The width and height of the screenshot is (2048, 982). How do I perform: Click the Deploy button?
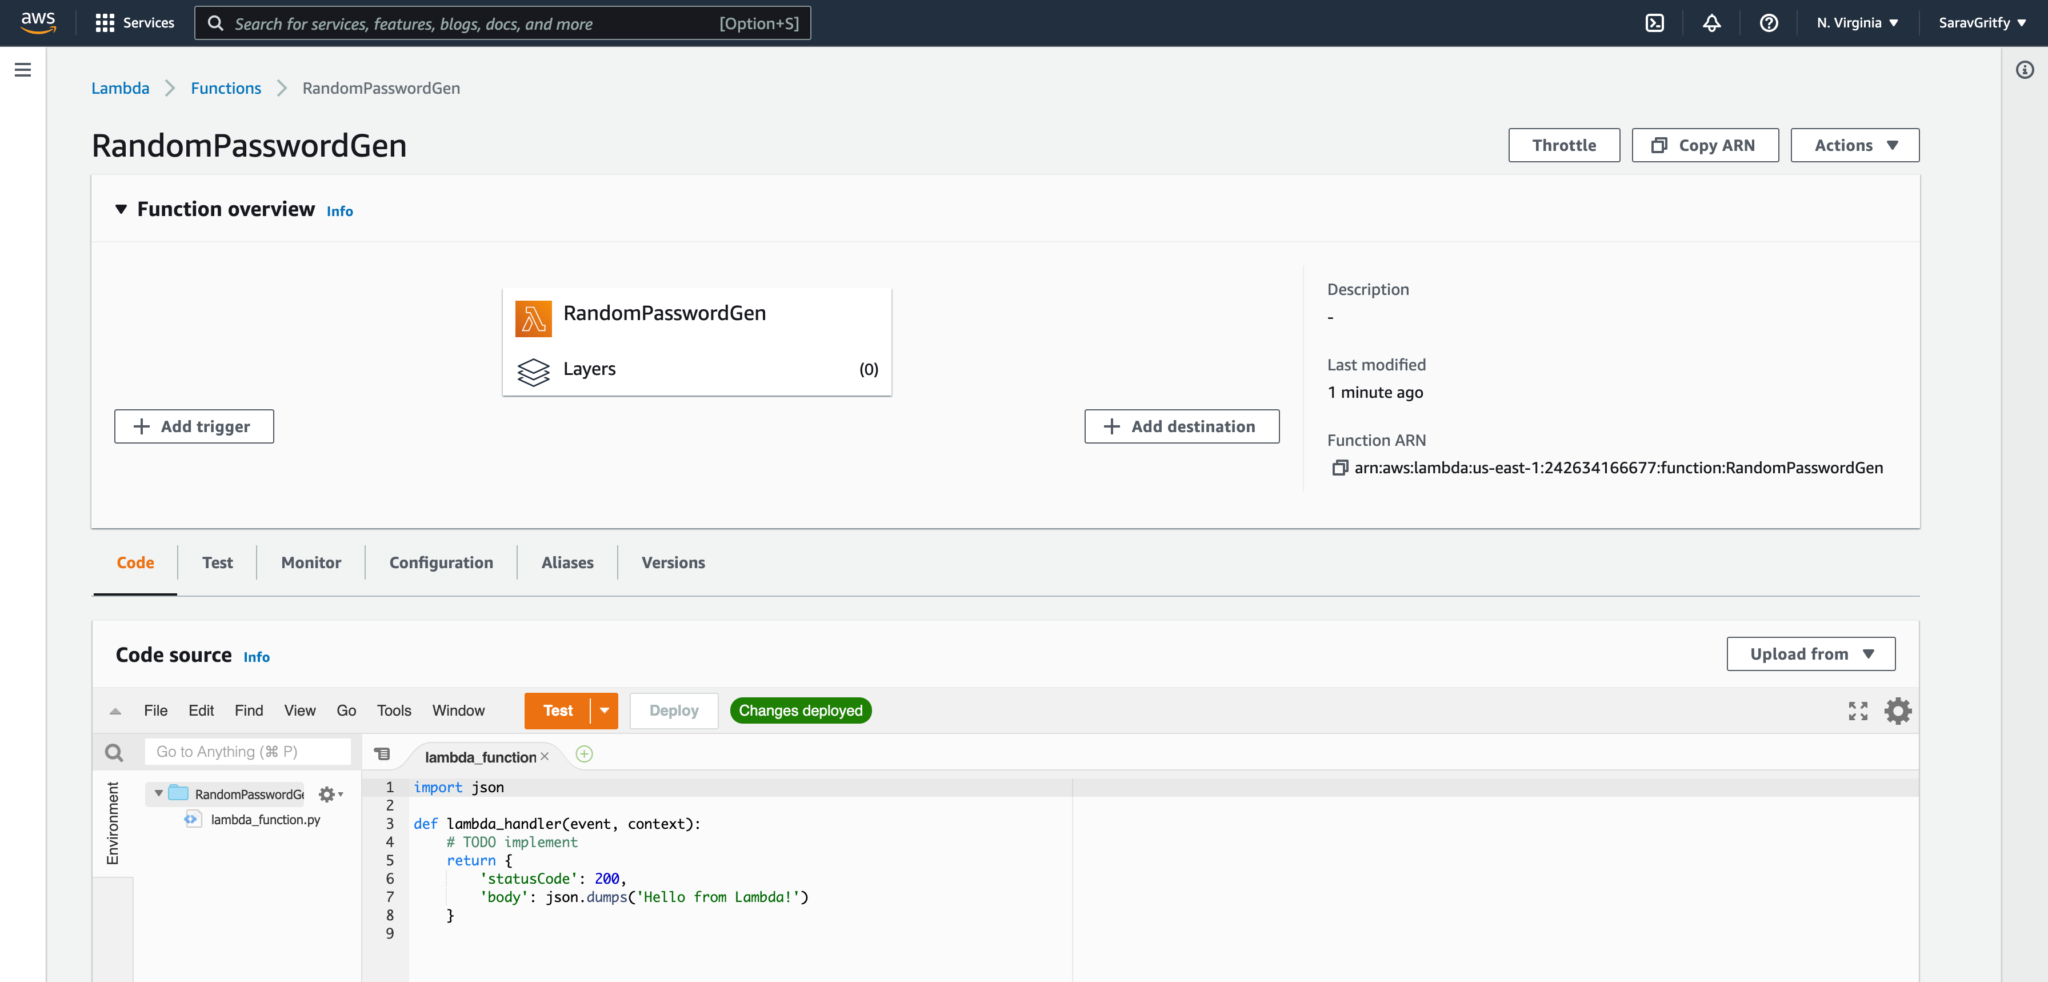click(x=673, y=710)
